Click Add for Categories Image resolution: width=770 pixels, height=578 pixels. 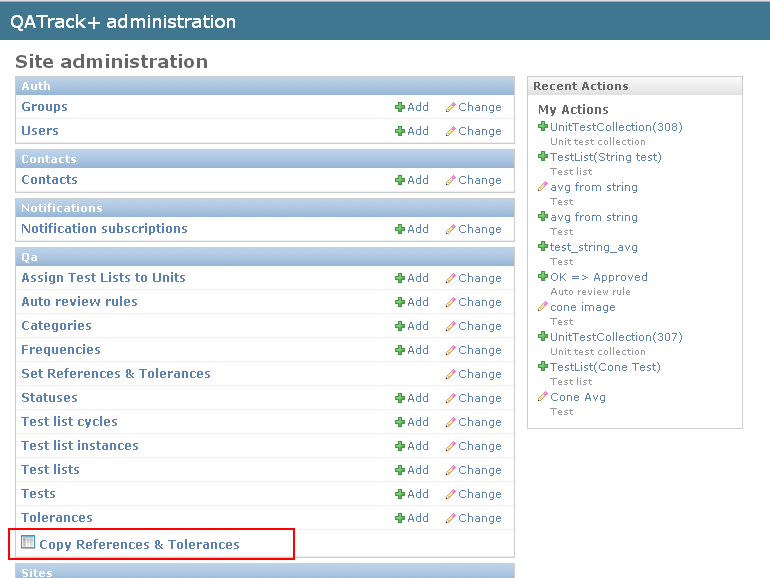417,326
